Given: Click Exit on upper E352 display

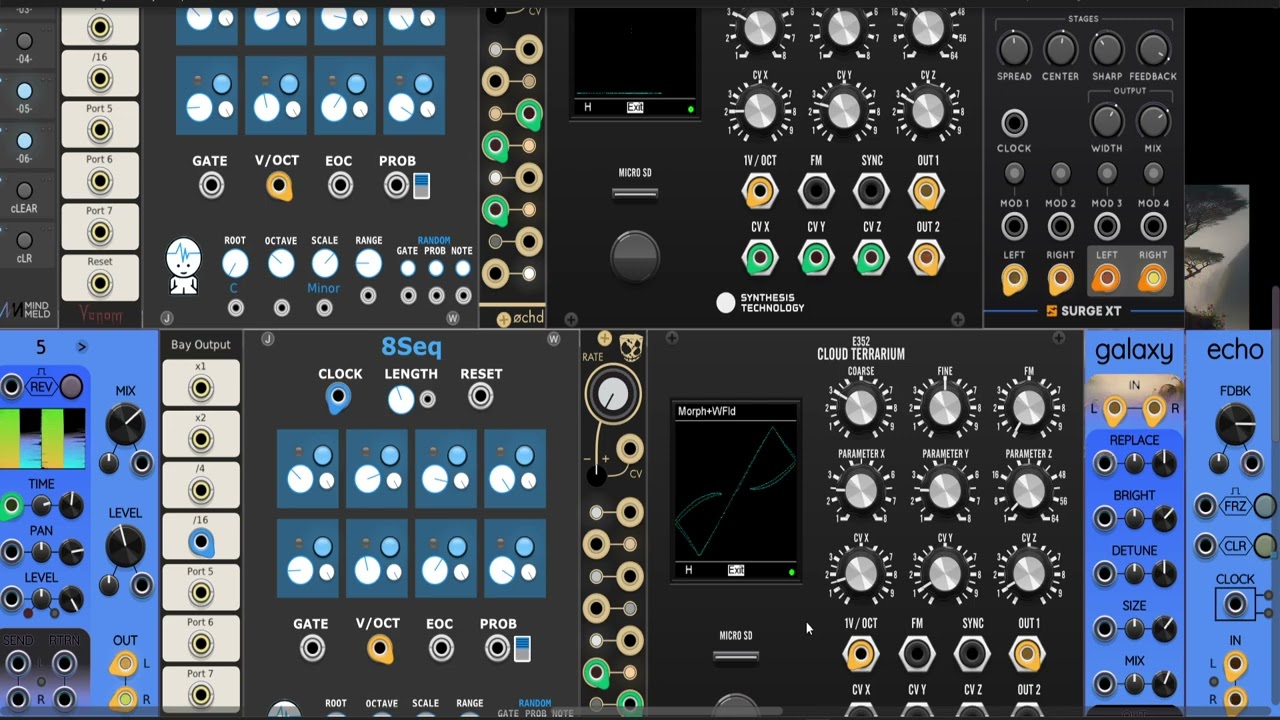Looking at the screenshot, I should click(635, 107).
